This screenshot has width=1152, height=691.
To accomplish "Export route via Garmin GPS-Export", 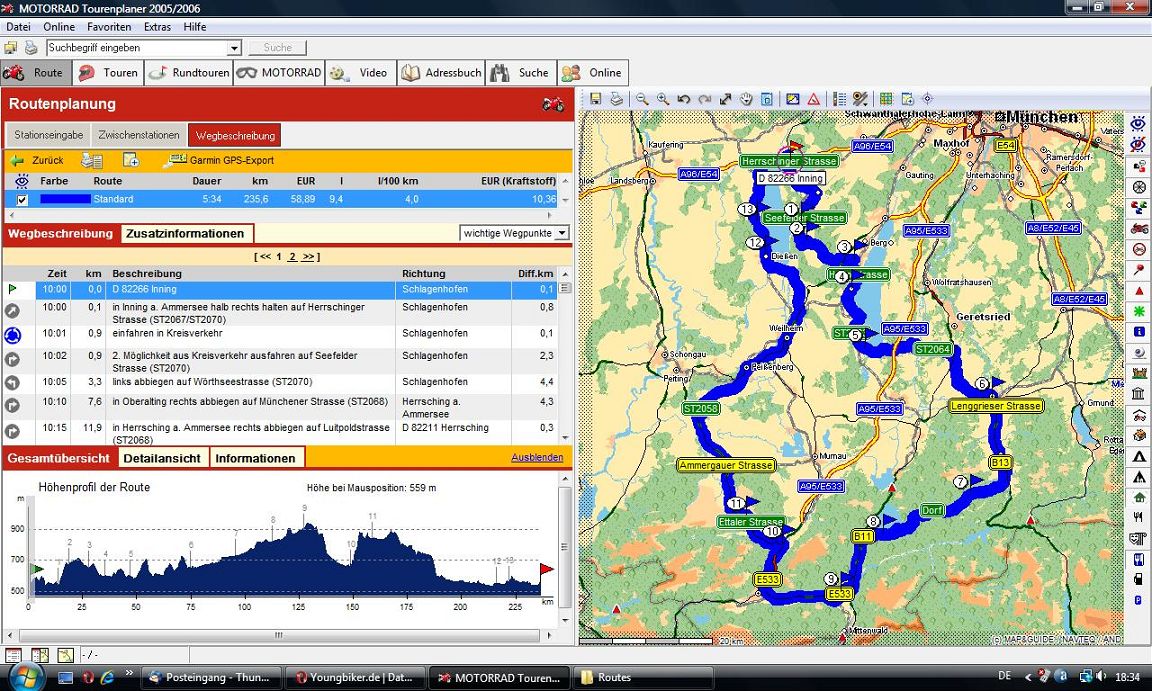I will point(219,160).
